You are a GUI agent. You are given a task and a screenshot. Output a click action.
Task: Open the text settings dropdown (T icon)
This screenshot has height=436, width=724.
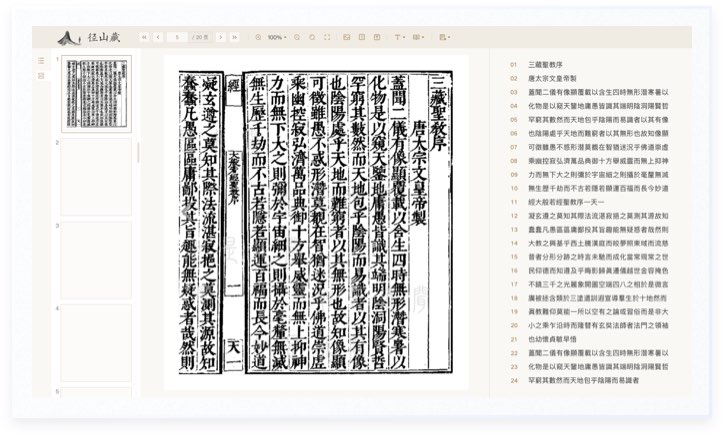pyautogui.click(x=398, y=37)
